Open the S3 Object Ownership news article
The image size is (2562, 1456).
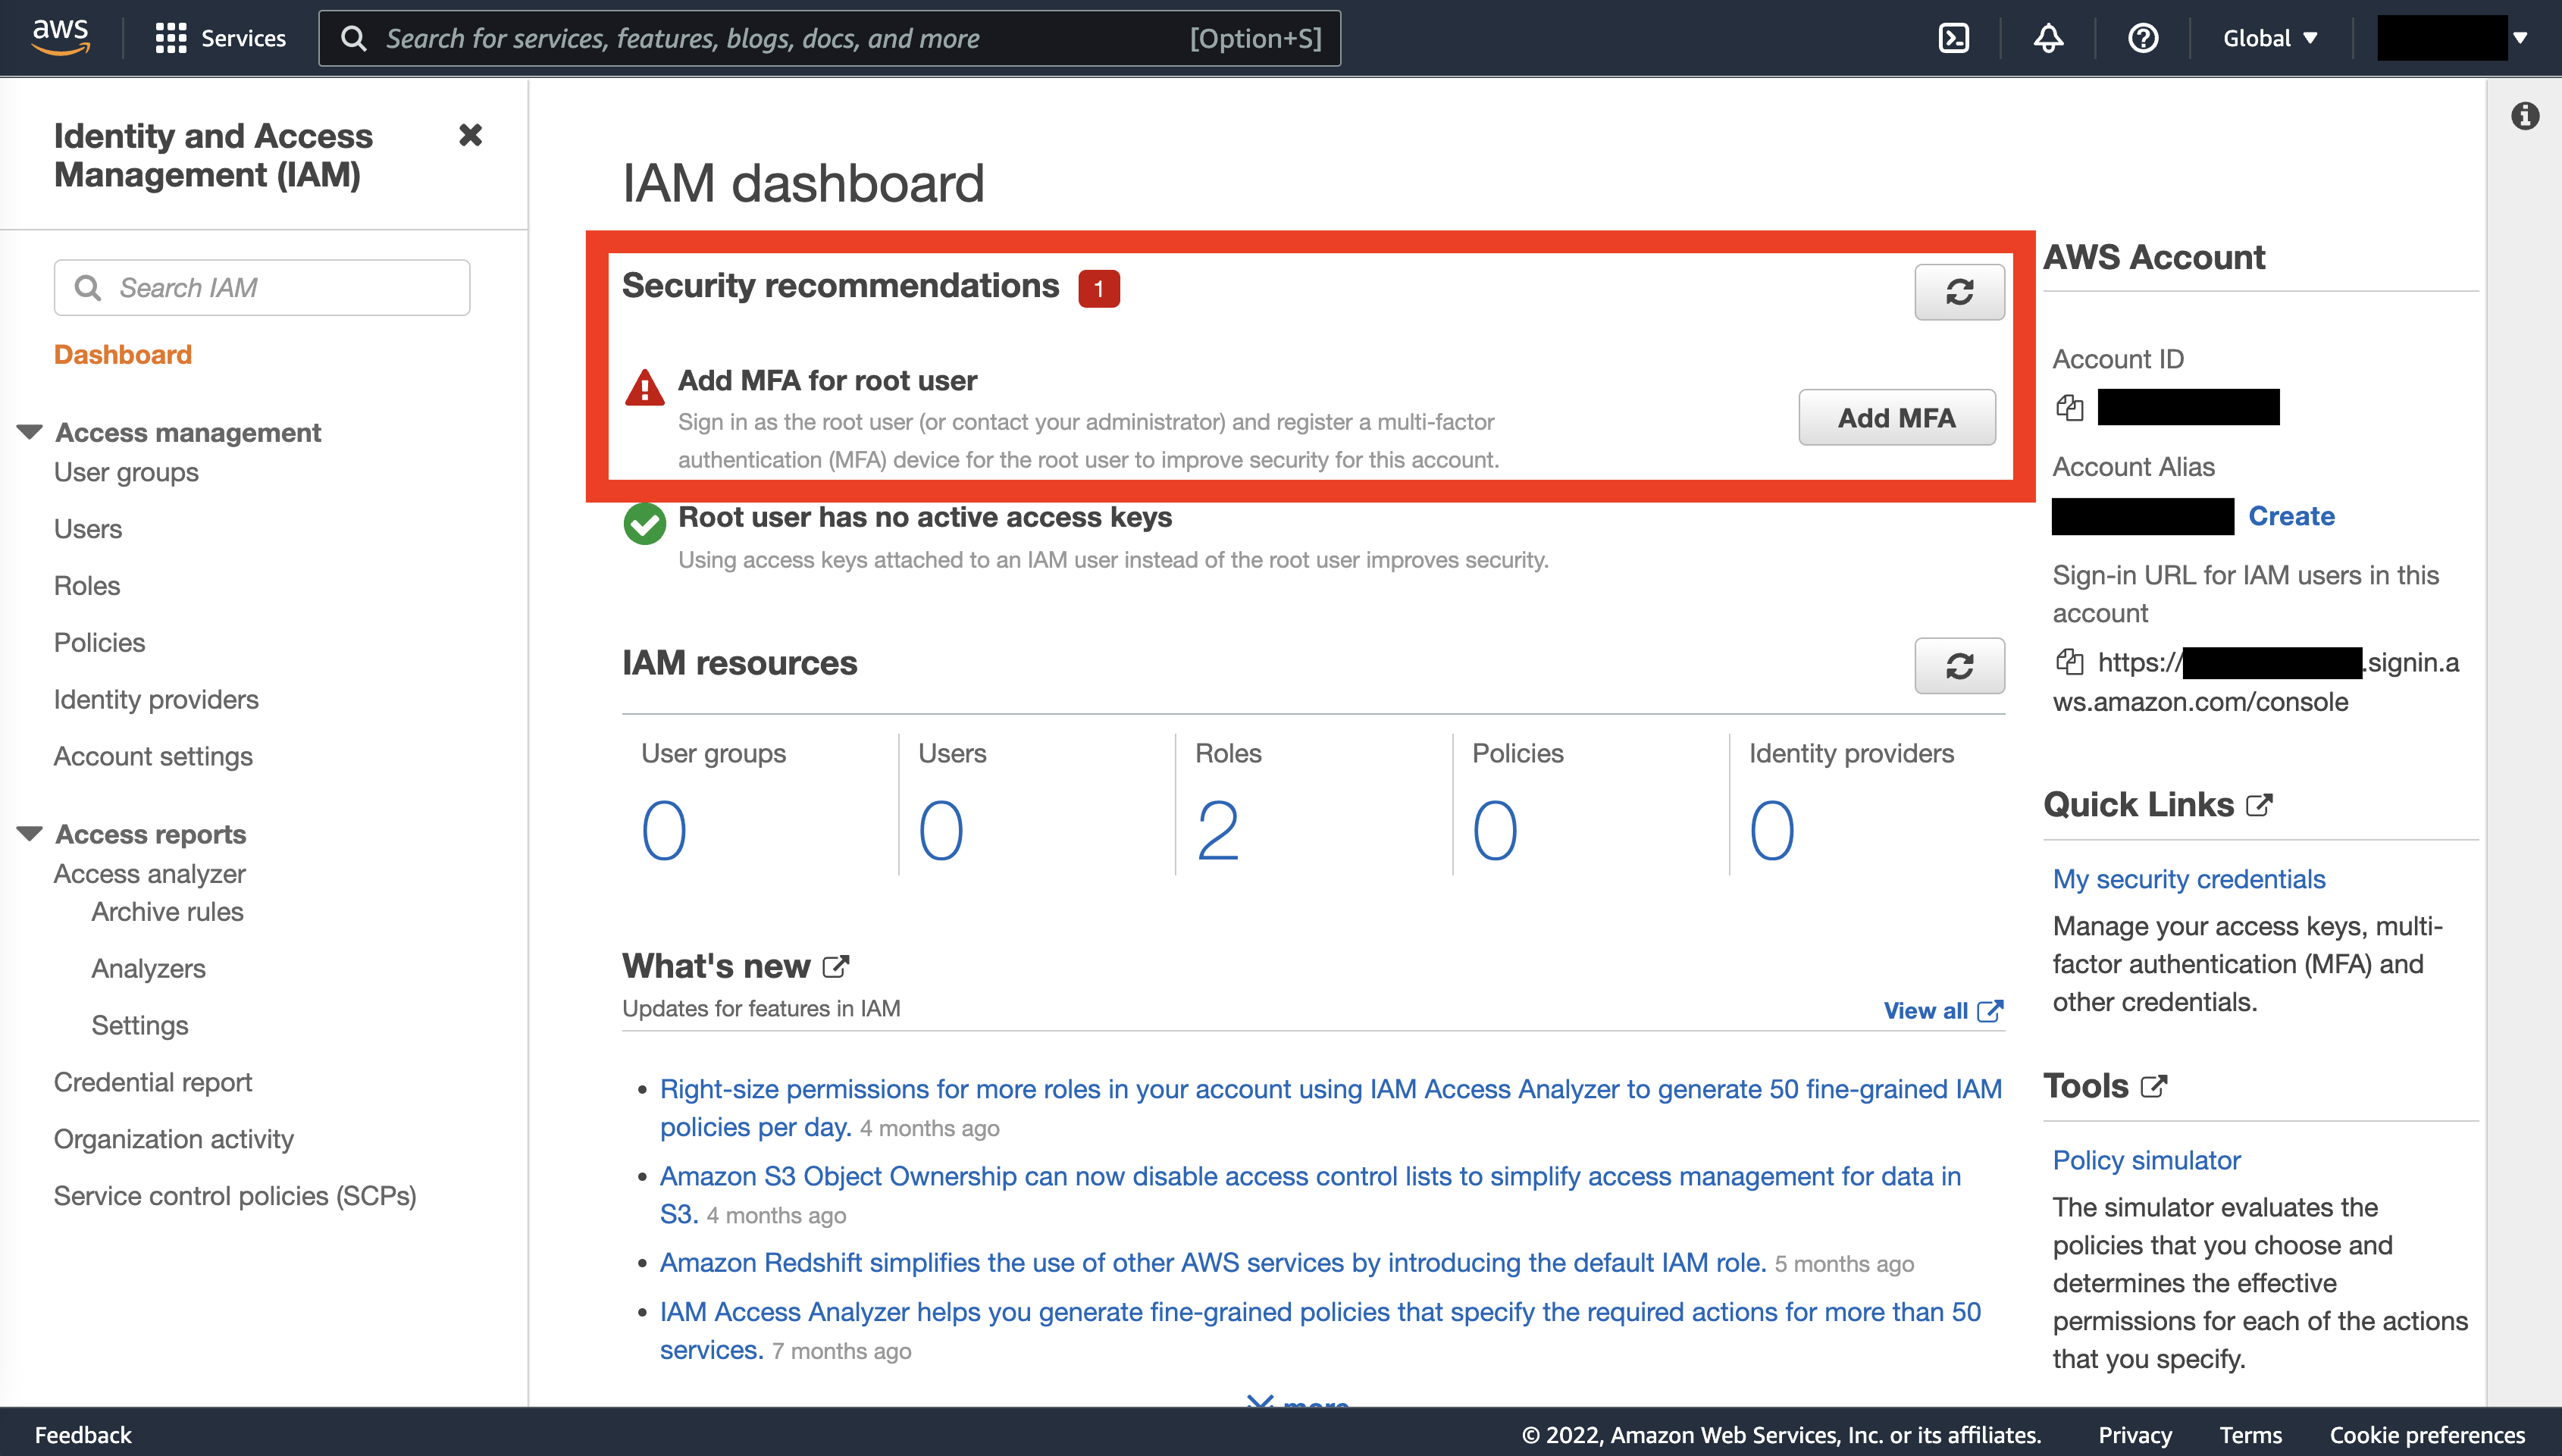coord(1310,1195)
